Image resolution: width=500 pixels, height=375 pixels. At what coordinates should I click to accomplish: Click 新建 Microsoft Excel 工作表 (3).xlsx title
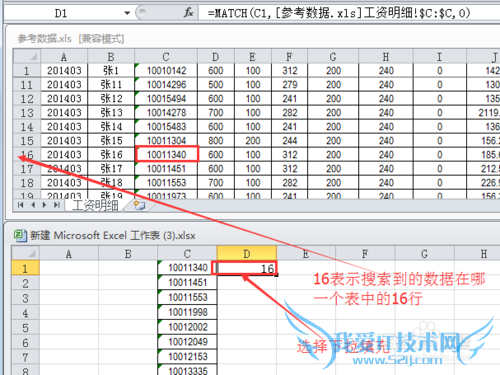coord(113,235)
